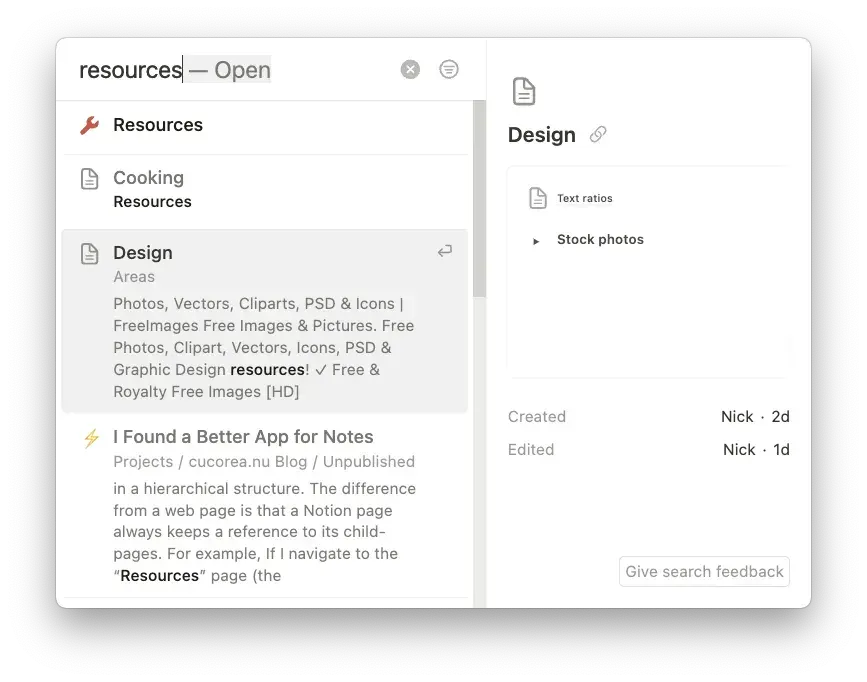Click the Give search feedback button
The image size is (867, 682).
tap(703, 571)
